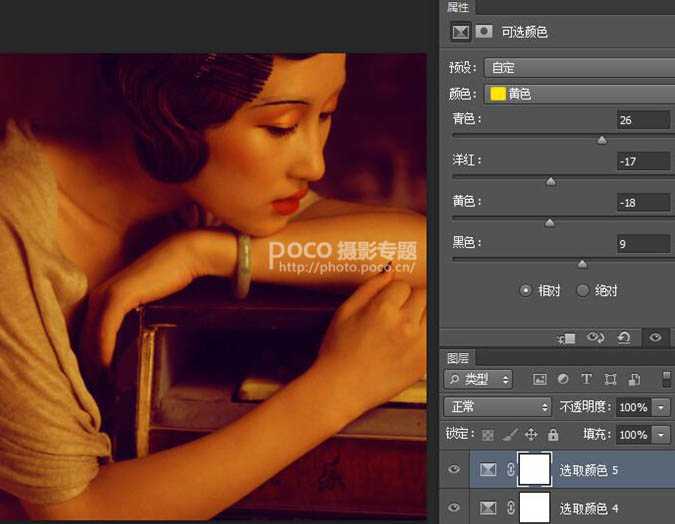Filter layers by type (T) icon

click(586, 380)
